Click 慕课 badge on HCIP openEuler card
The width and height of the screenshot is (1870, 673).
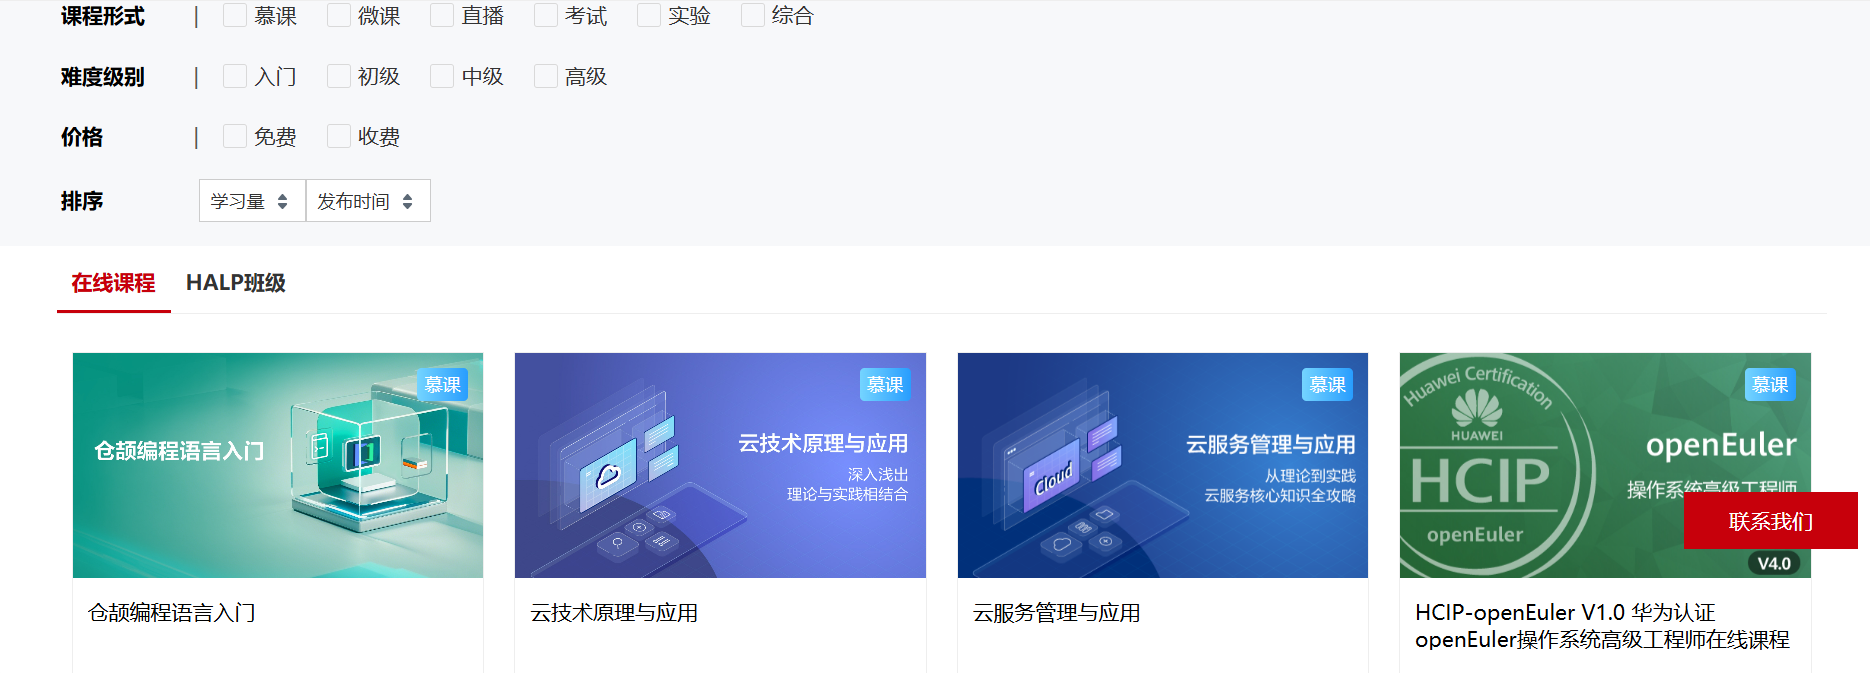click(x=1770, y=385)
